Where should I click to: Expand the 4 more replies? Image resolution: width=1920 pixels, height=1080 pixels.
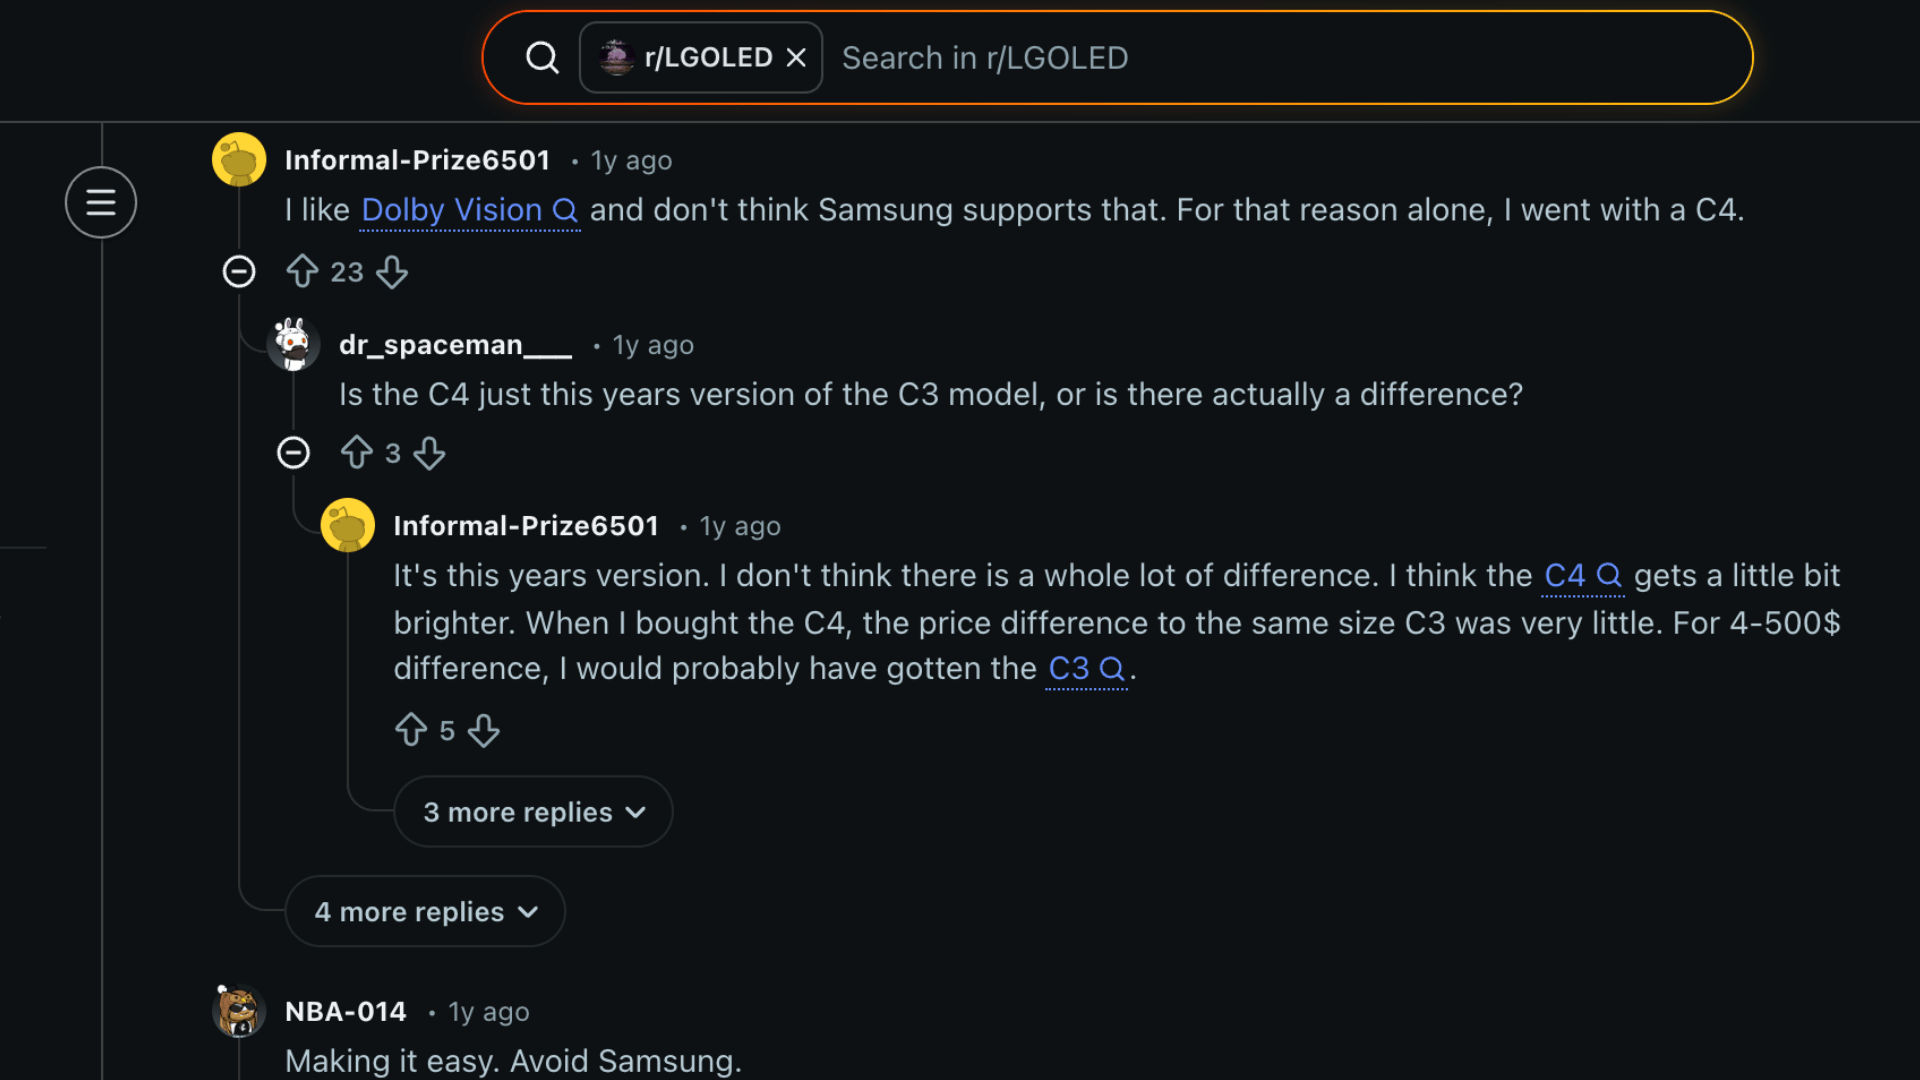[x=424, y=911]
